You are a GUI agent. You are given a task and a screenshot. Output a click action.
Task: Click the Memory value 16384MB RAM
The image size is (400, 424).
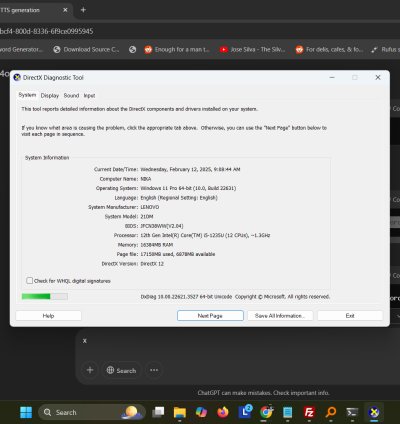[x=157, y=245]
